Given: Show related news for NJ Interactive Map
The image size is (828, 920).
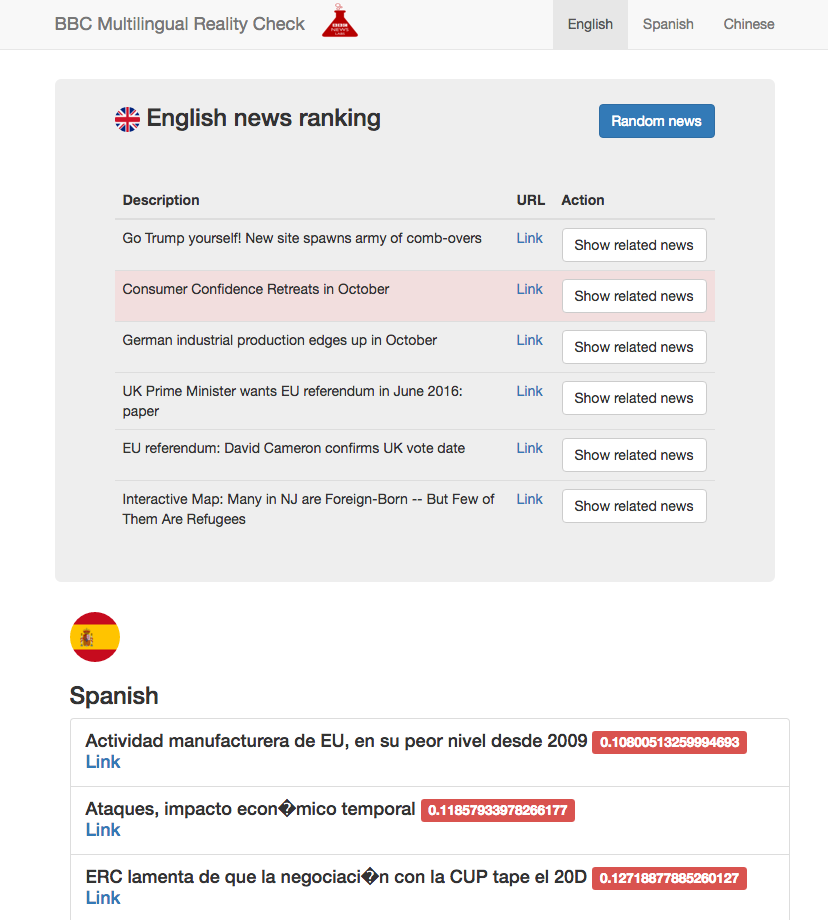Looking at the screenshot, I should click(634, 506).
